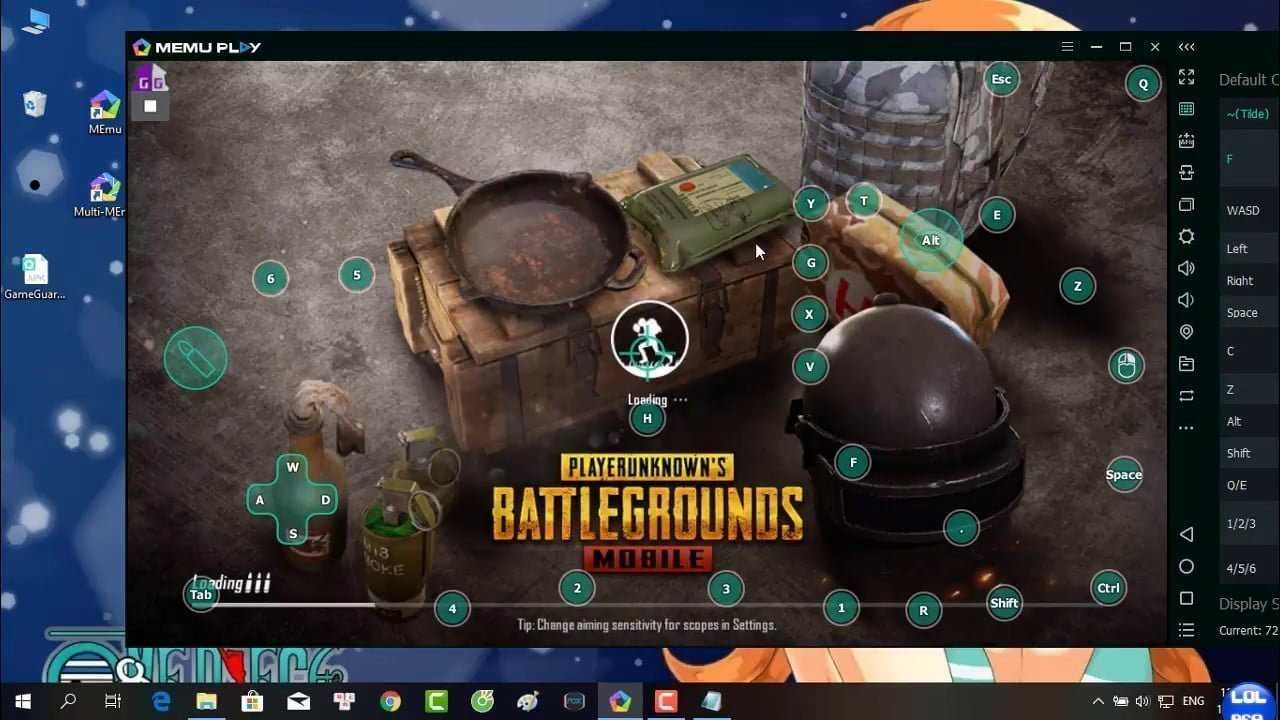Click the white stop square under GG icon
1280x720 pixels.
(x=150, y=106)
